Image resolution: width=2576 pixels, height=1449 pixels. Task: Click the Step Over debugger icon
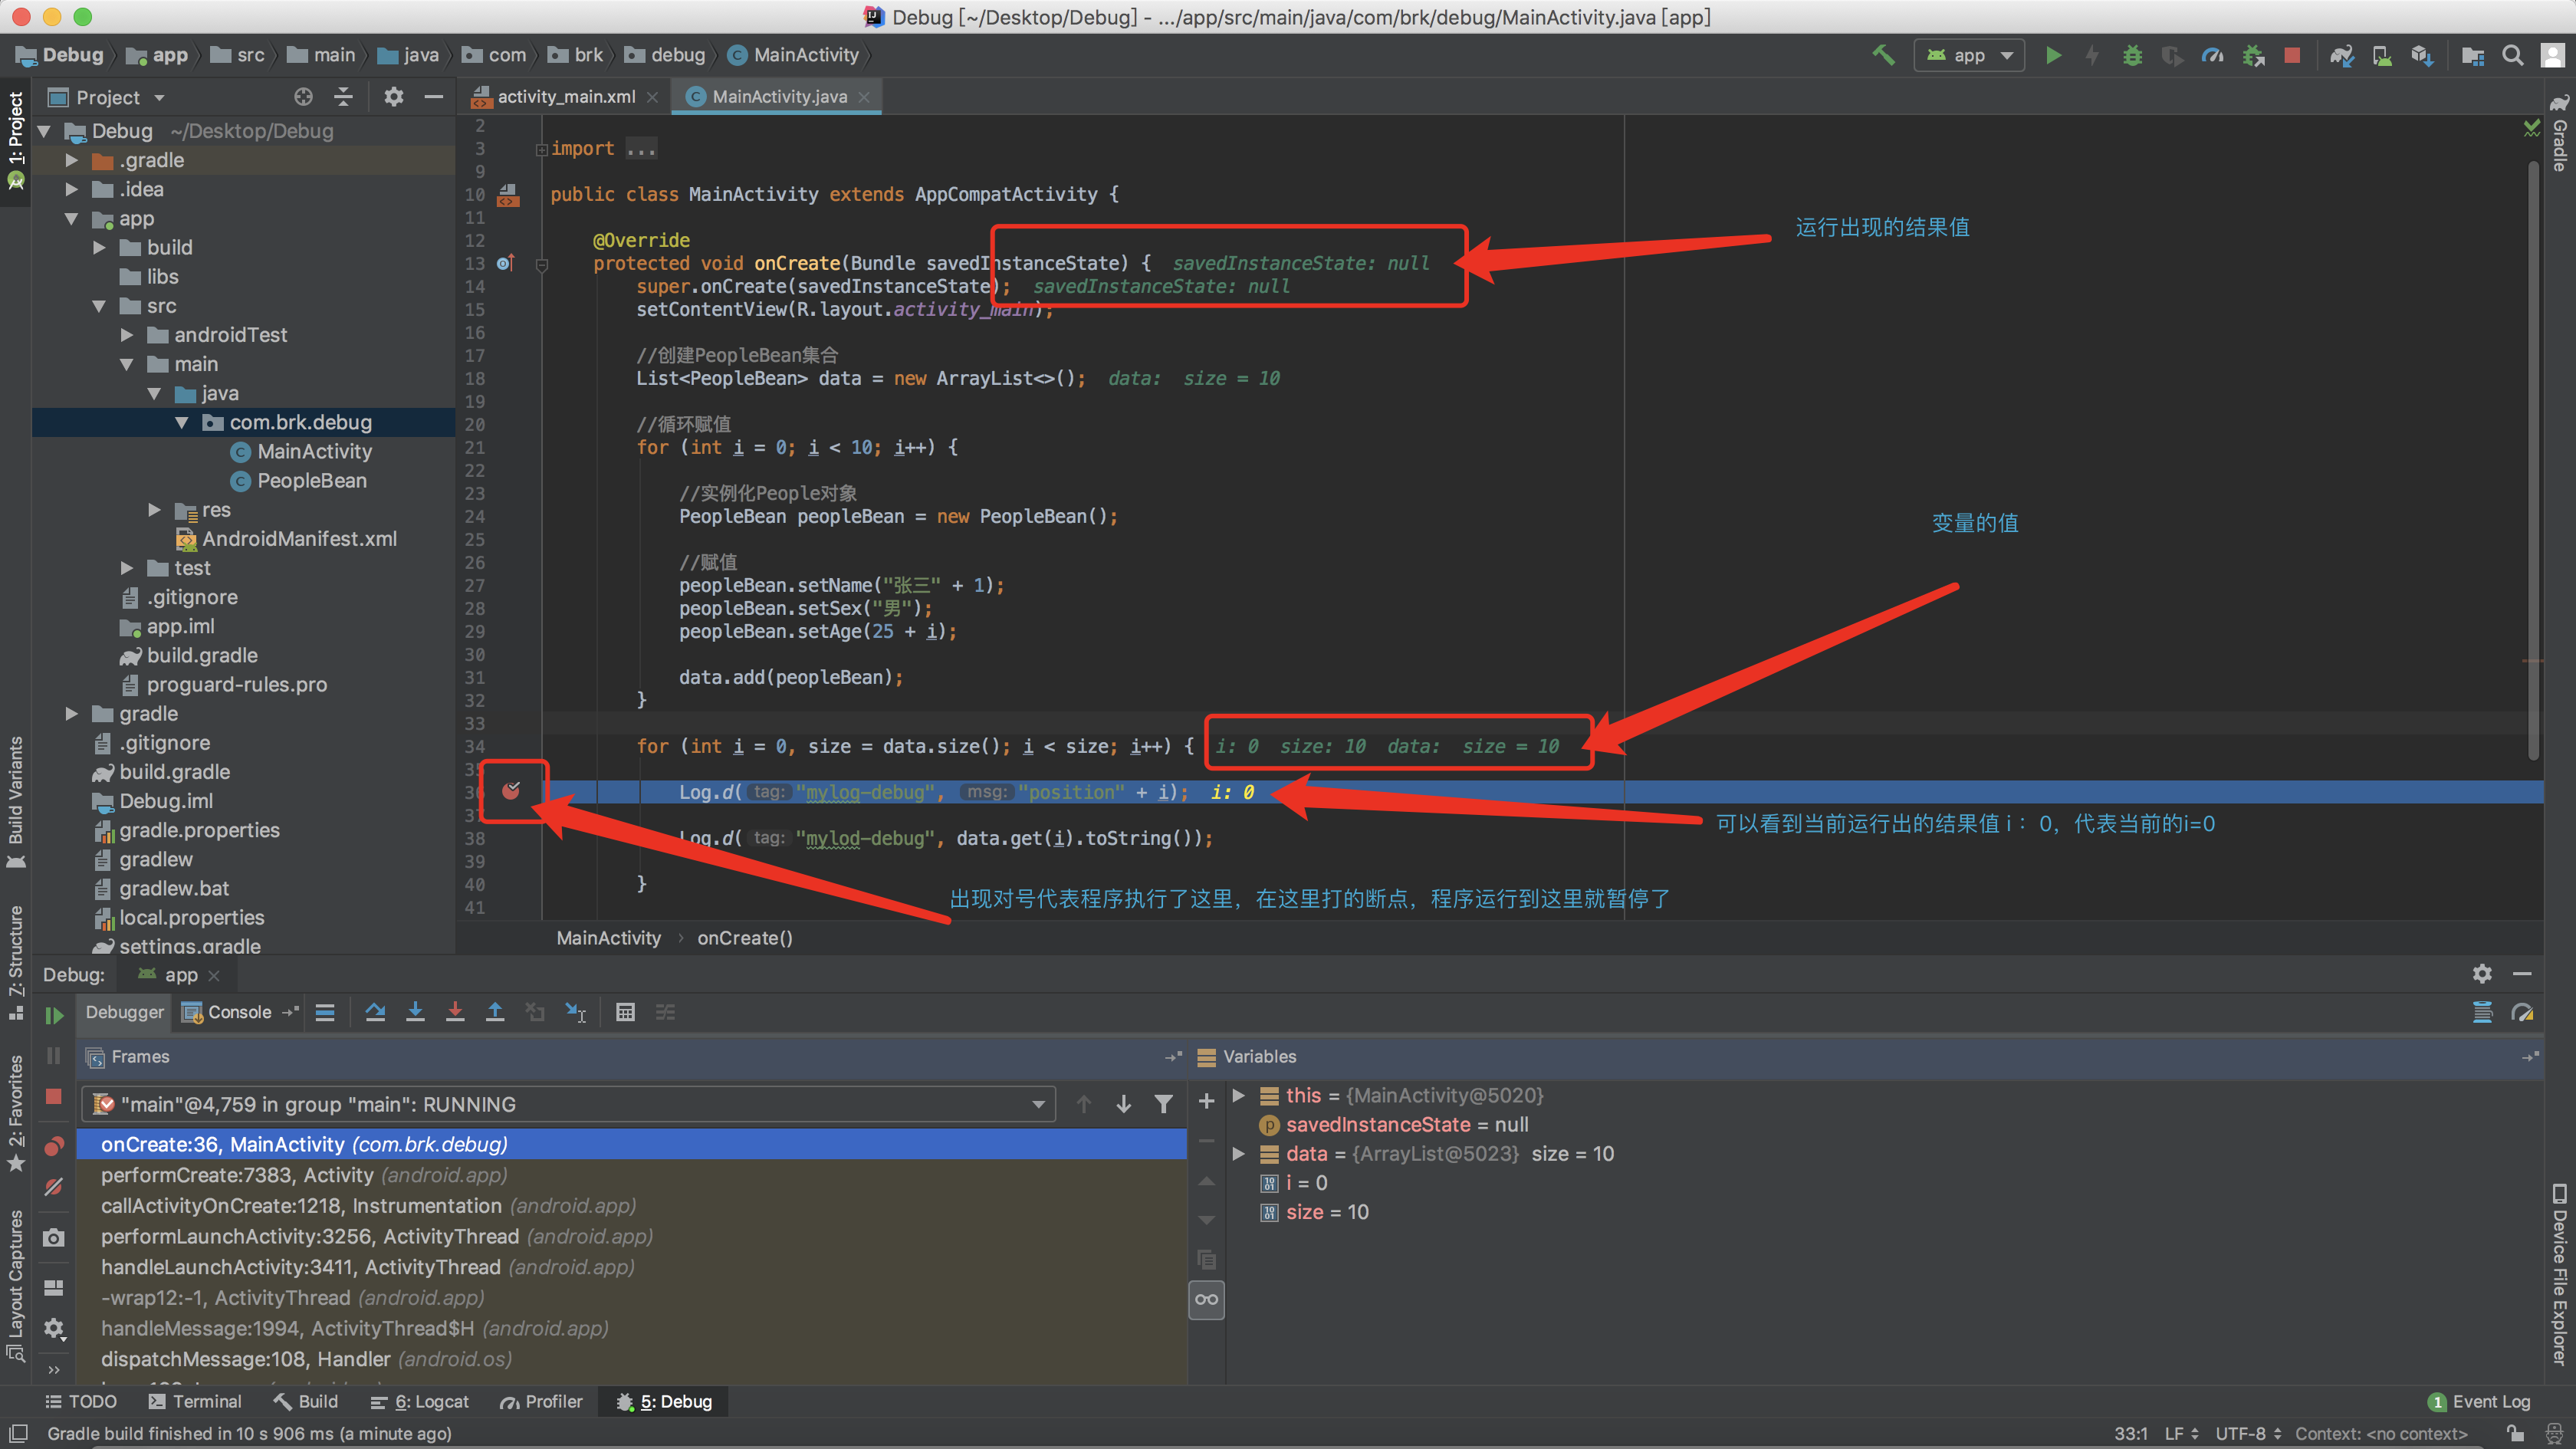[x=375, y=1012]
